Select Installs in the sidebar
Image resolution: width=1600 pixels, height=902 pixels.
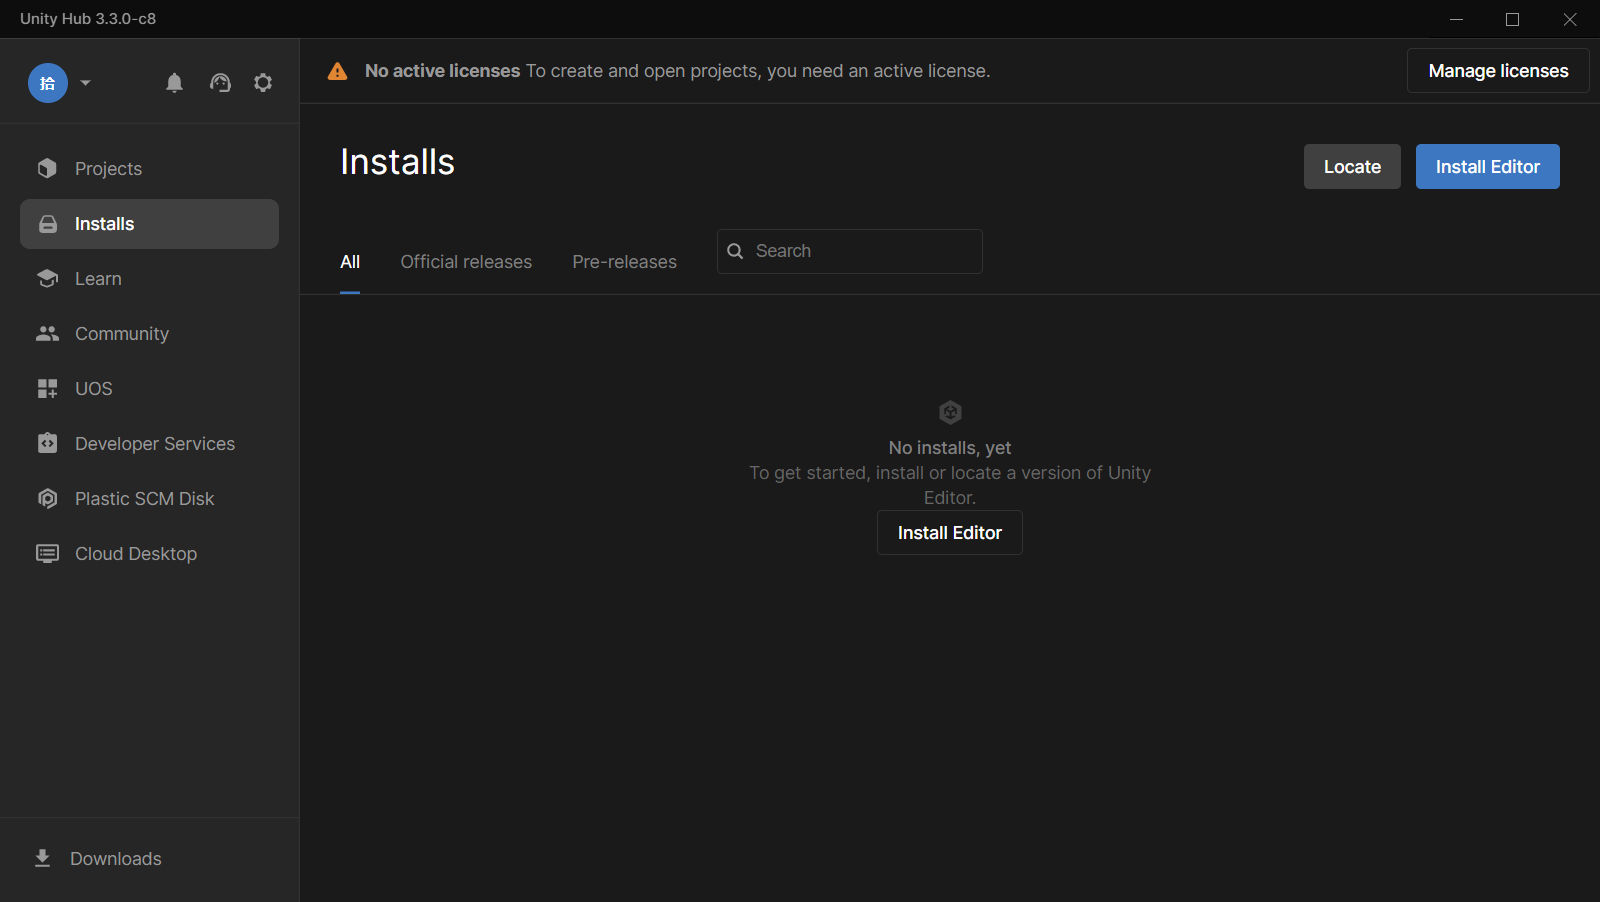tap(149, 224)
